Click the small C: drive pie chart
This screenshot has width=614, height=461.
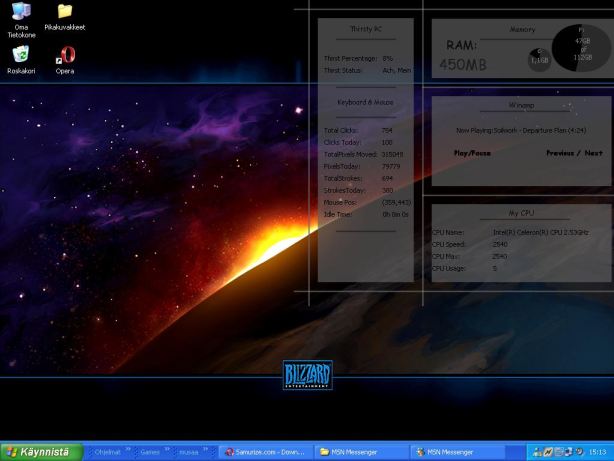[x=539, y=60]
